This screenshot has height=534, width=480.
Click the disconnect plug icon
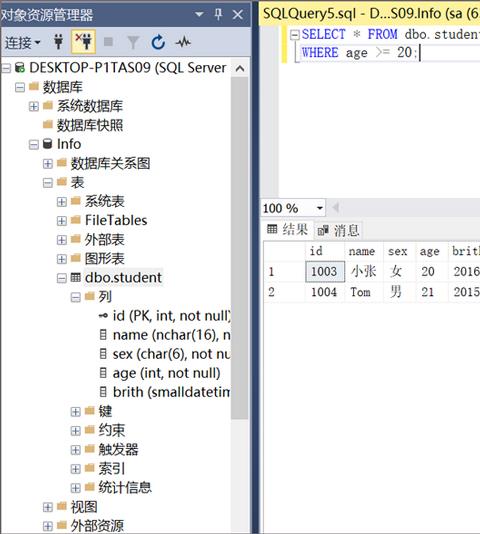click(x=83, y=42)
